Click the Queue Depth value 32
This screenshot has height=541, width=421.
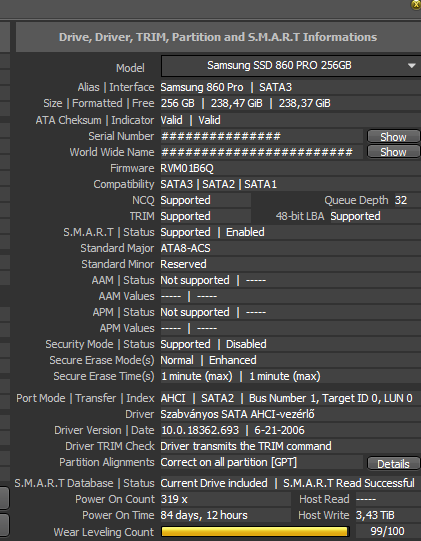[401, 200]
